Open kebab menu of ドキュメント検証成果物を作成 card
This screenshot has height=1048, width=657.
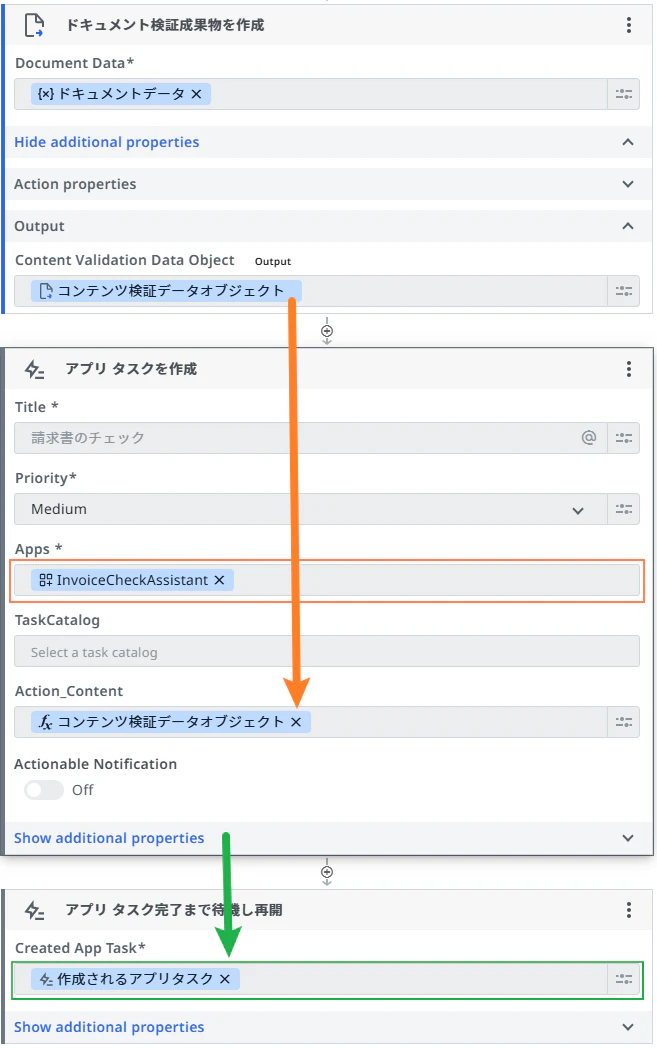628,25
